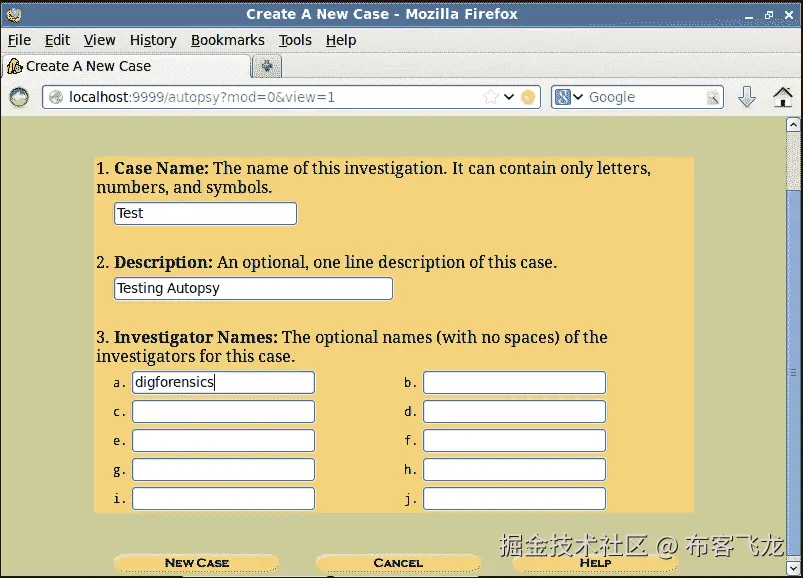
Task: Go to the Home page icon
Action: tap(783, 97)
